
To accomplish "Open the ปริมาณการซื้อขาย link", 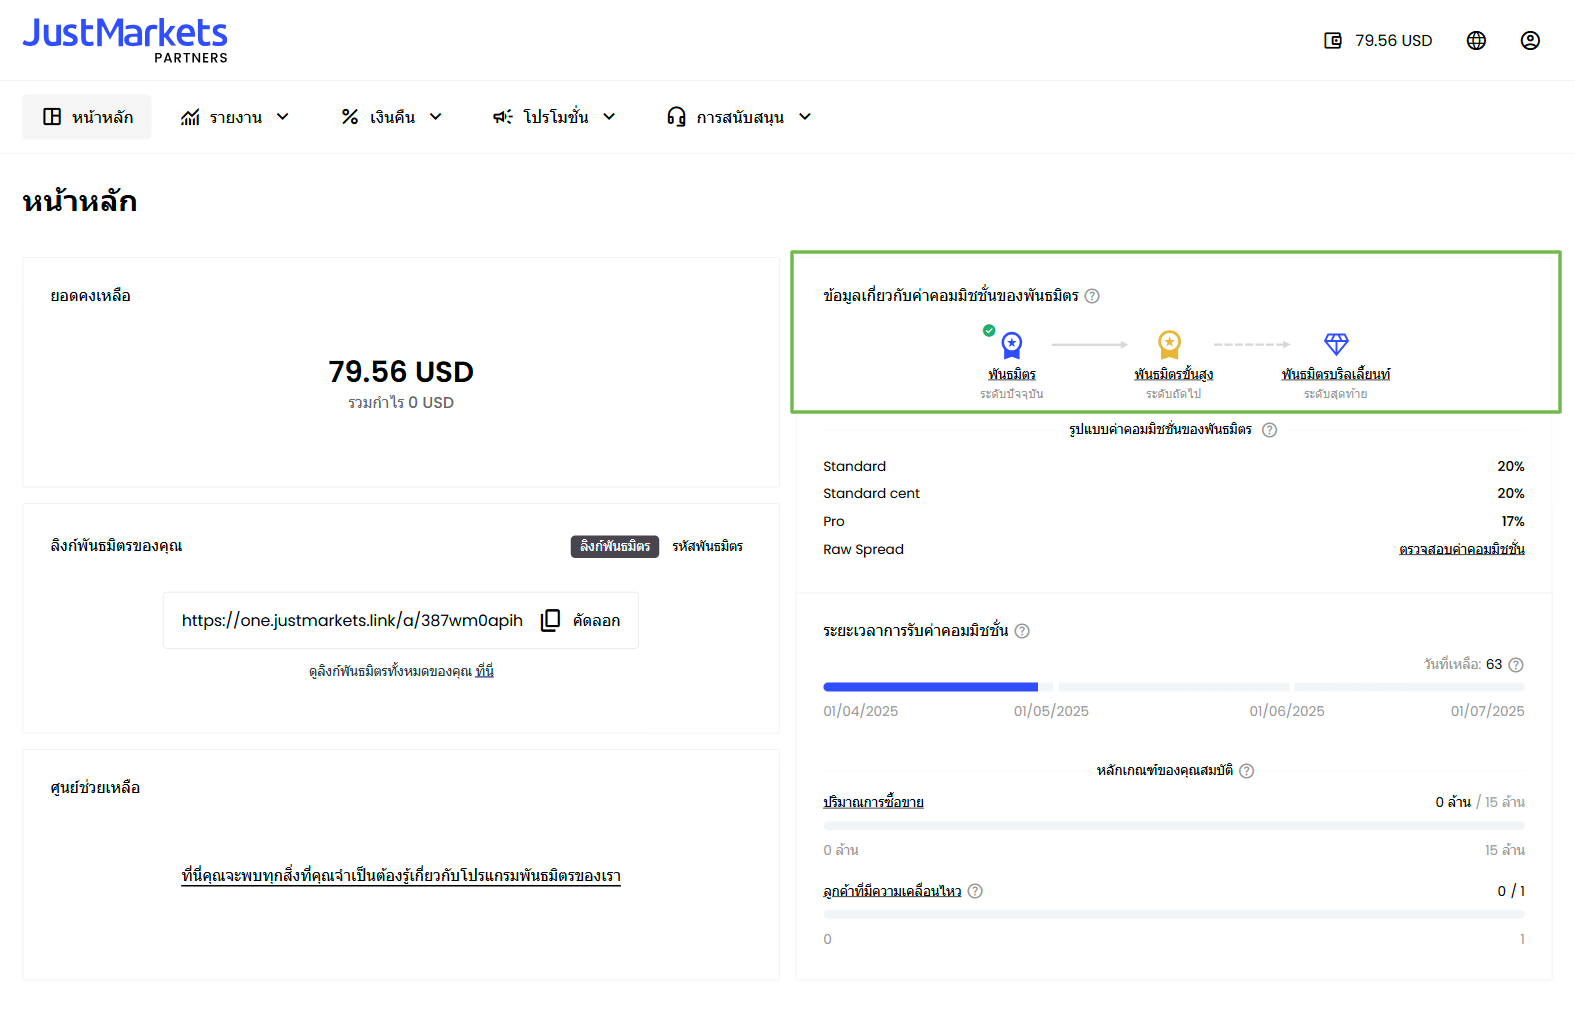I will pyautogui.click(x=873, y=802).
